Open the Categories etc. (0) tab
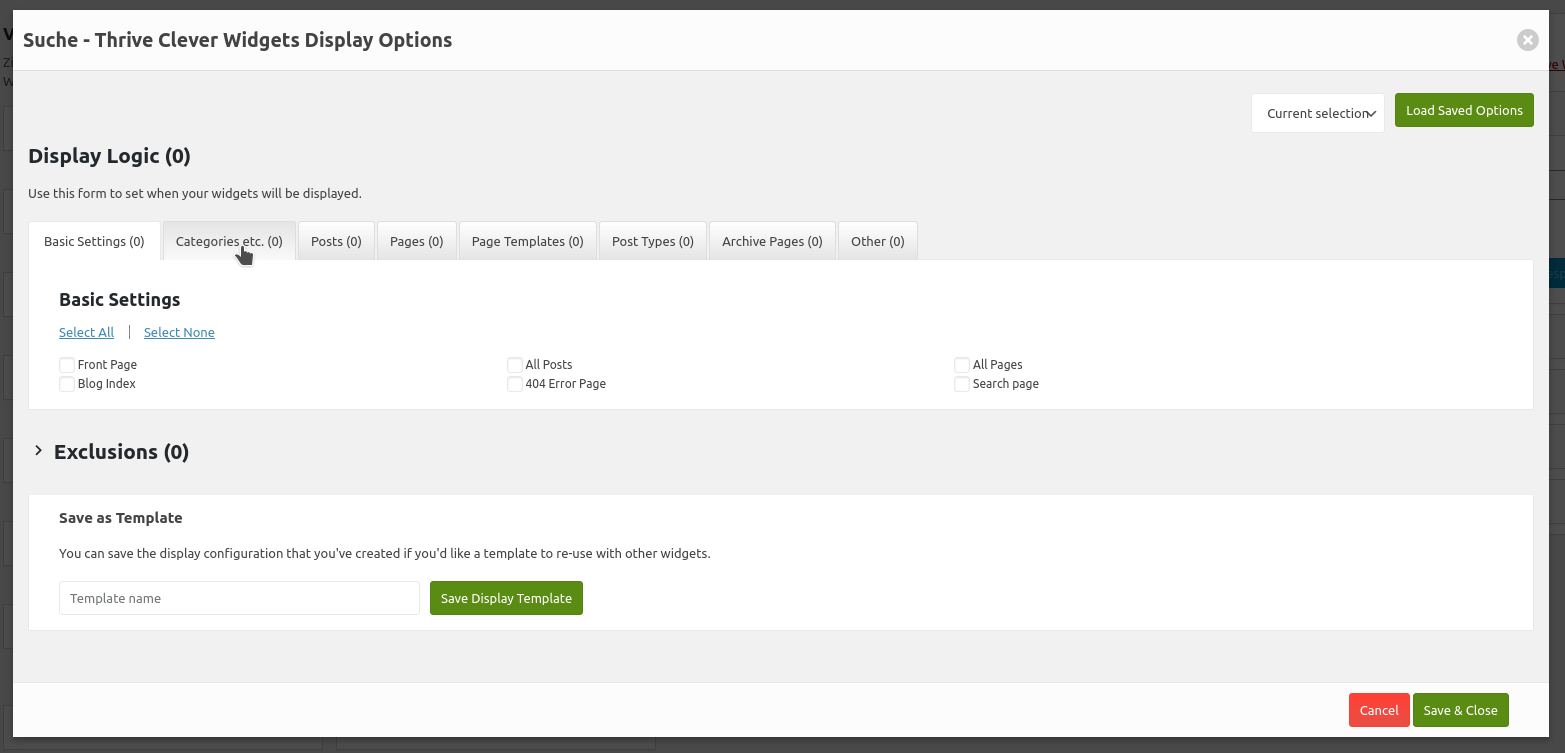Image resolution: width=1565 pixels, height=753 pixels. point(229,241)
